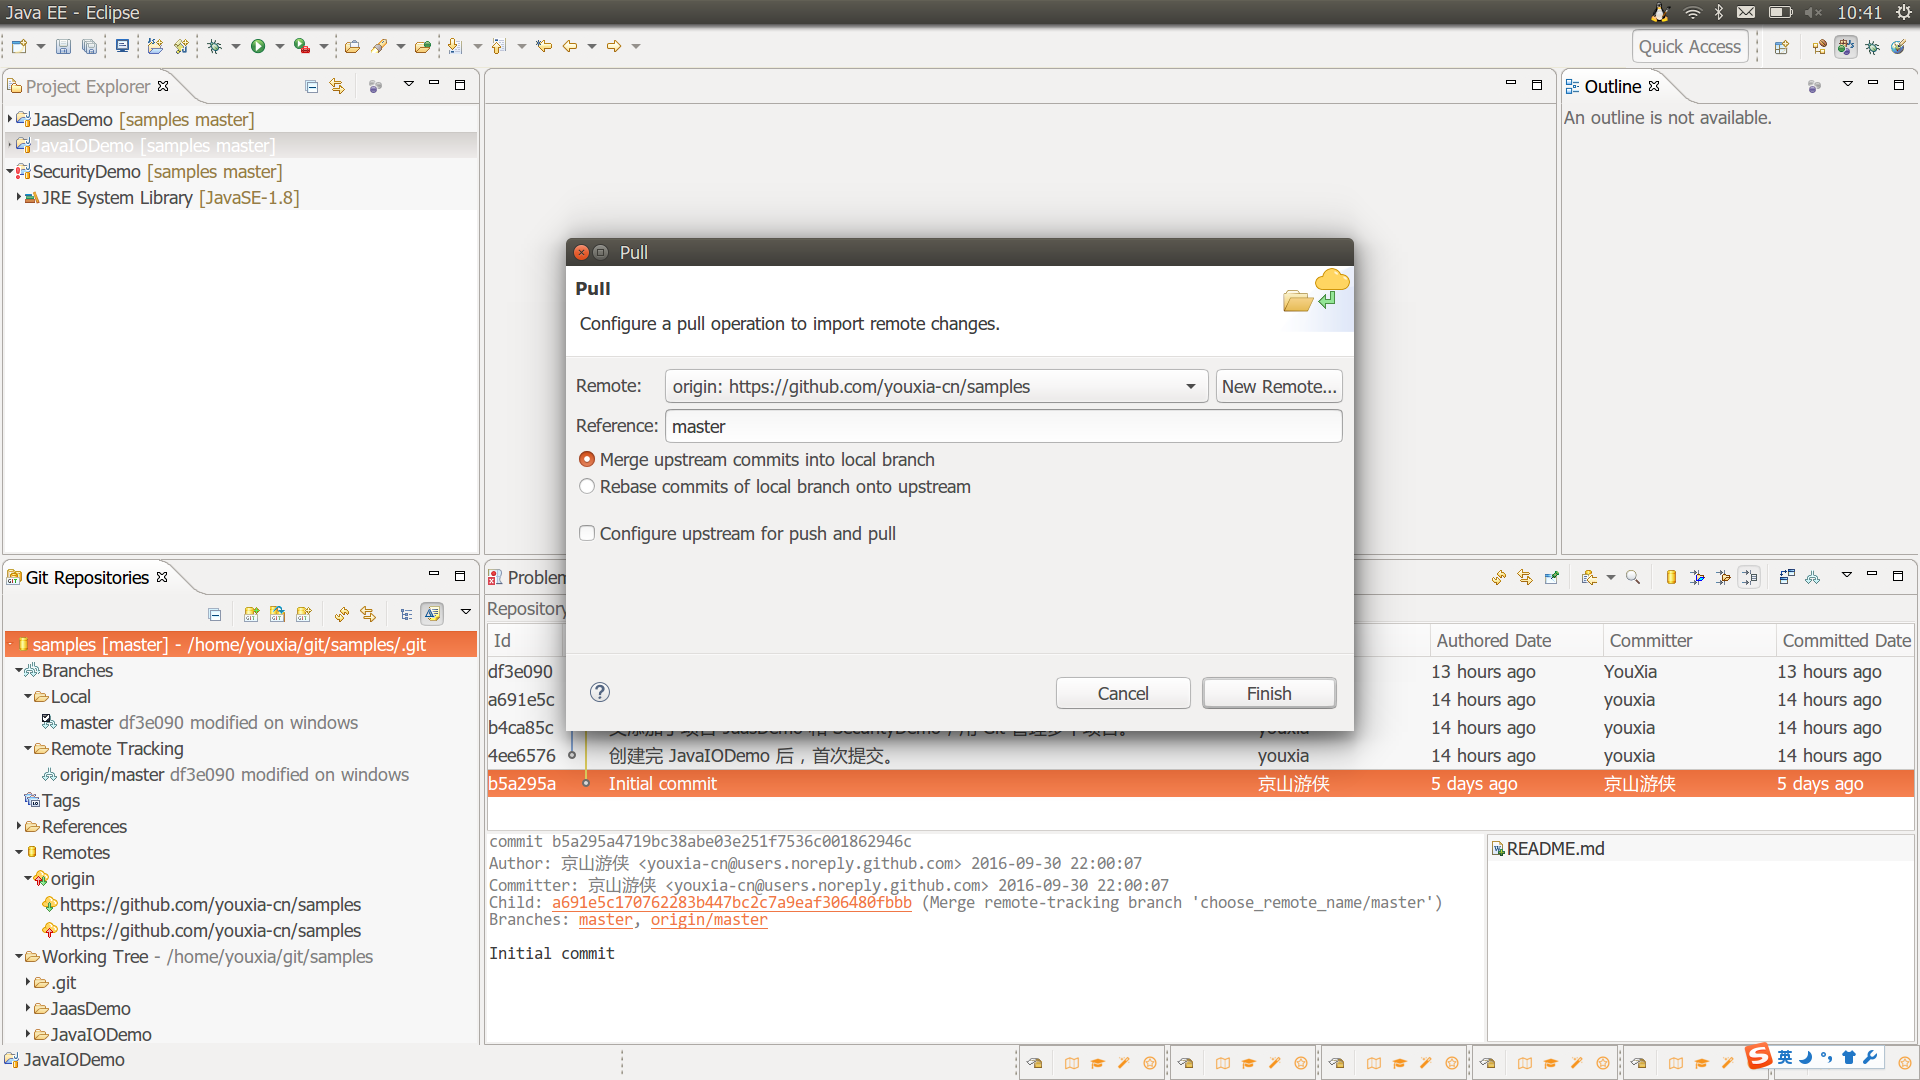Viewport: 1920px width, 1080px height.
Task: Click the origin/master branch link
Action: click(709, 920)
